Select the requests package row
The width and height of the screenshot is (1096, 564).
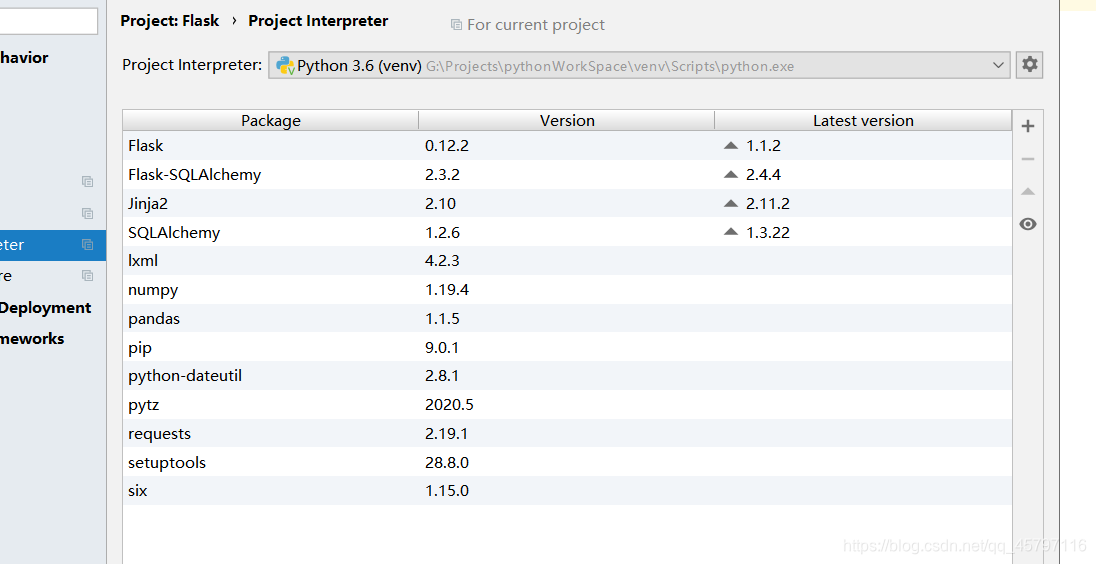[567, 433]
